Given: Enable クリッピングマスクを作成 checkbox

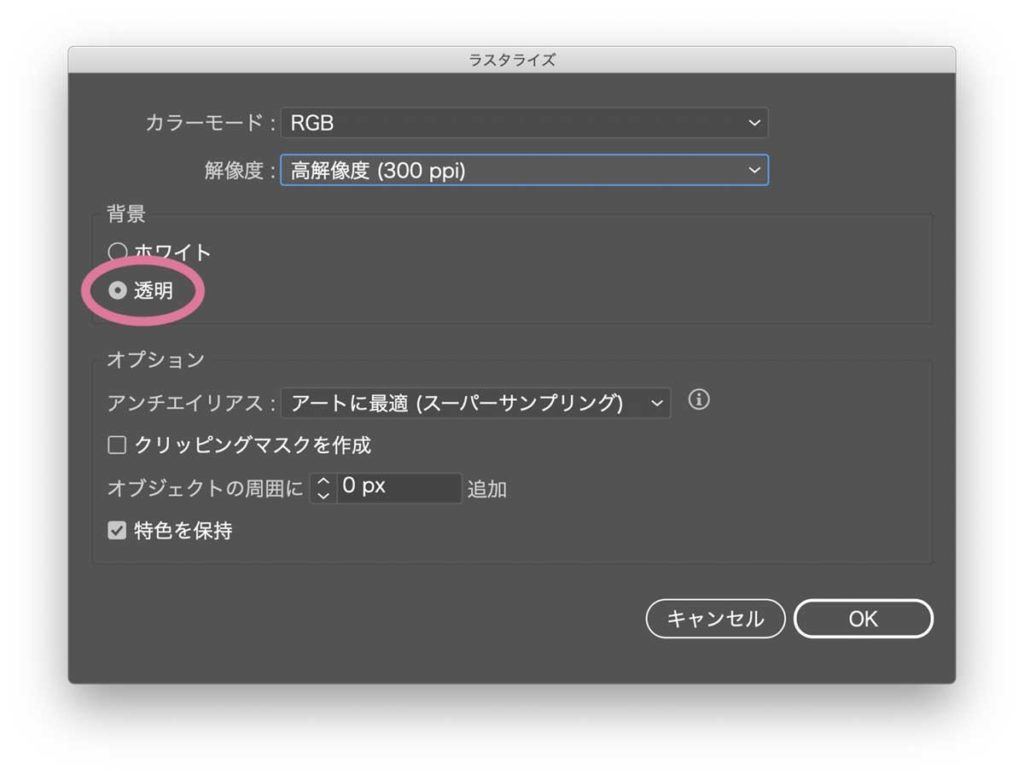Looking at the screenshot, I should click(117, 445).
